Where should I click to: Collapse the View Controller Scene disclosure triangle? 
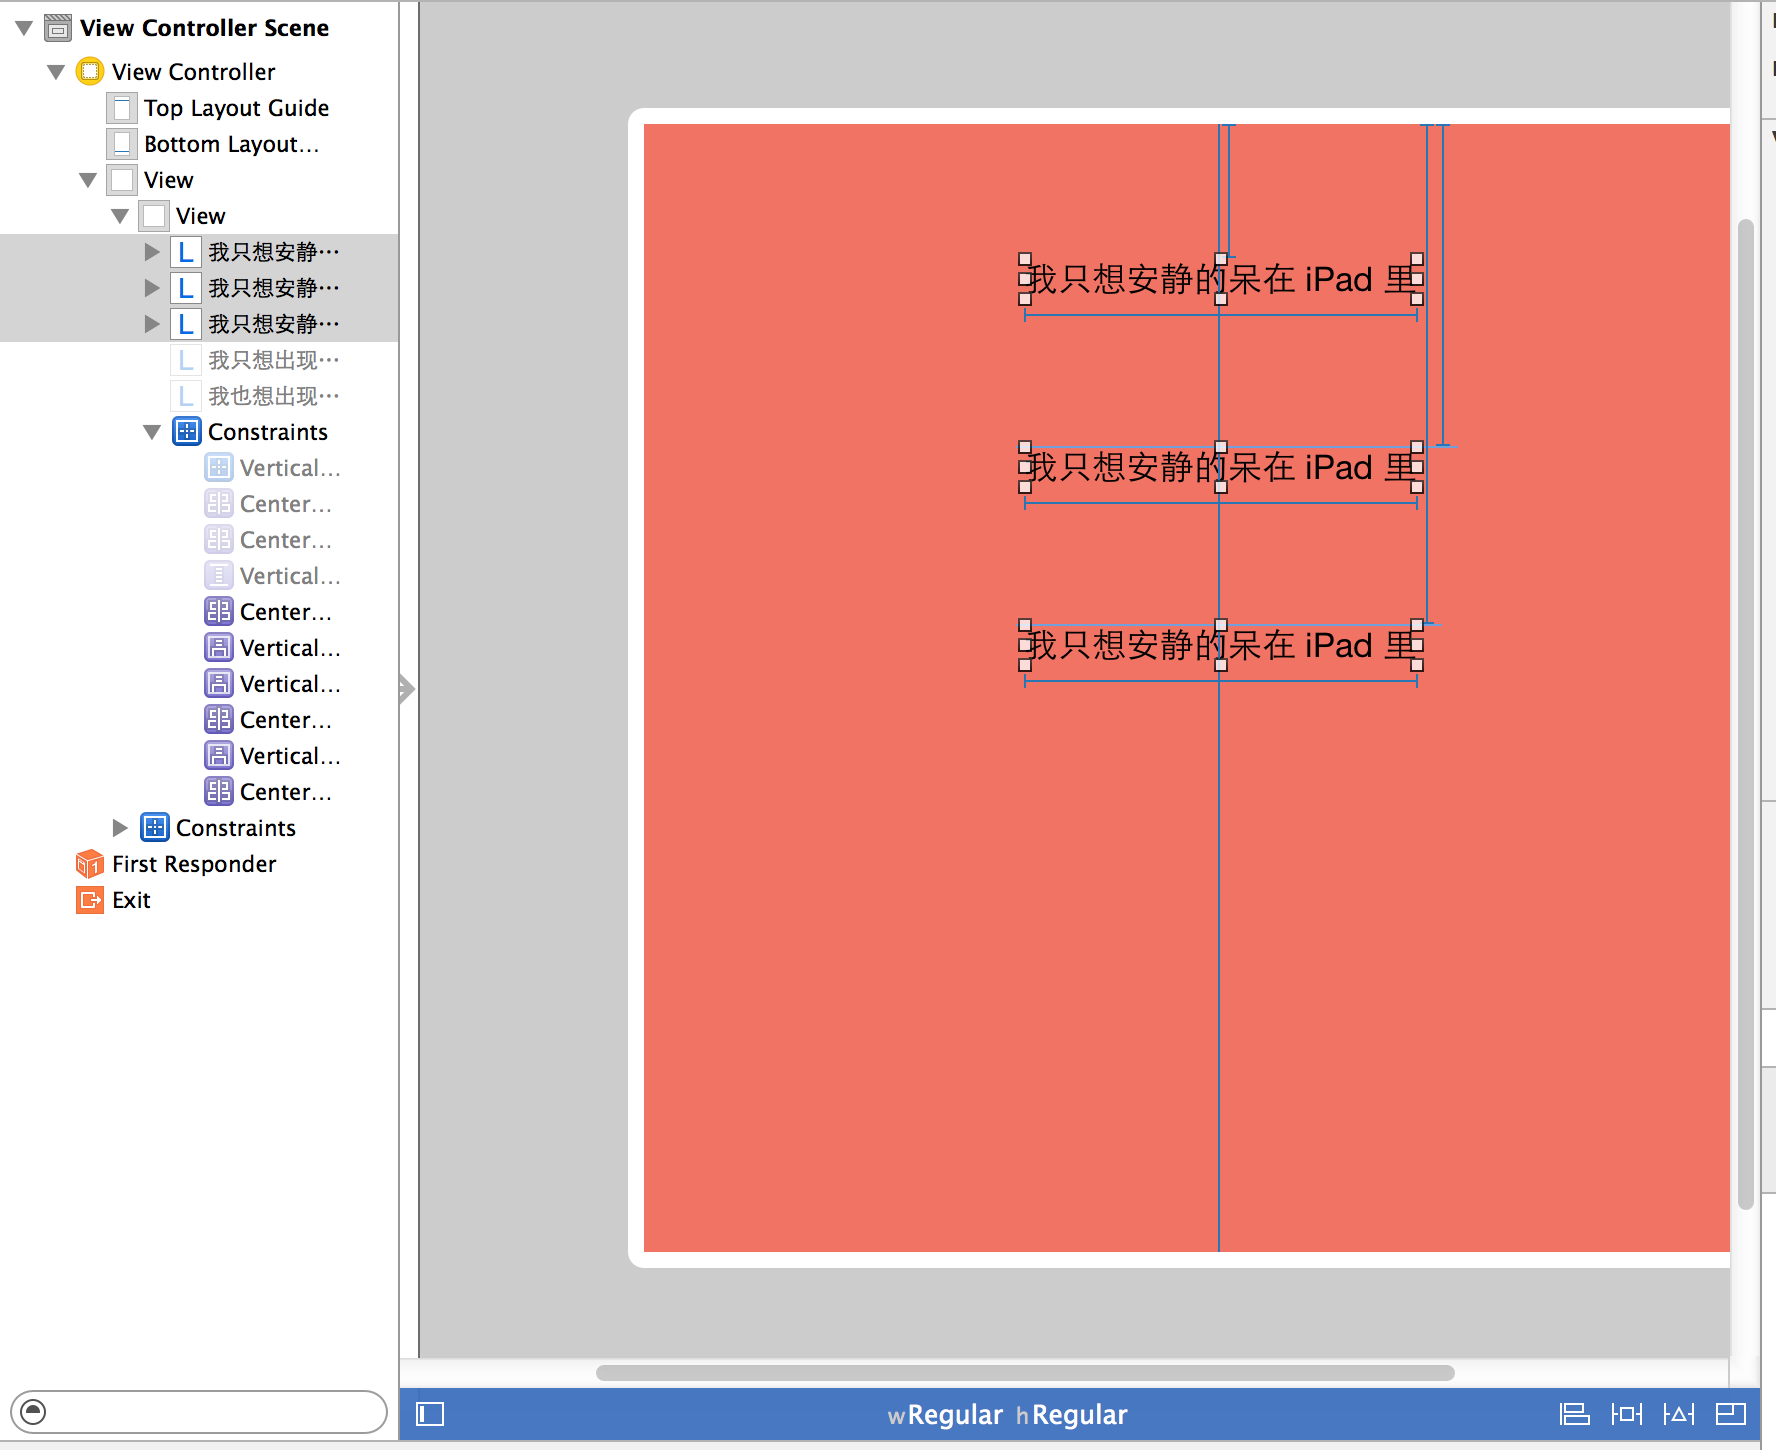(x=23, y=27)
